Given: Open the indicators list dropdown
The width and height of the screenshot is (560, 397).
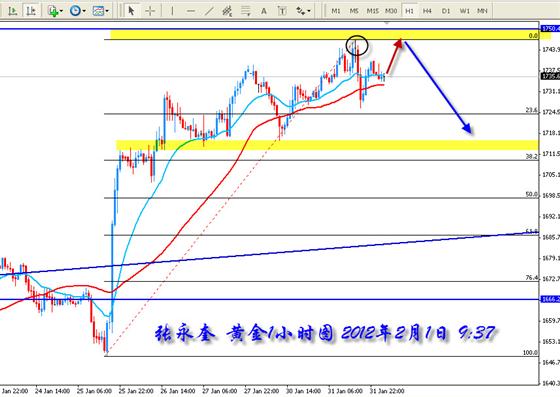Looking at the screenshot, I should 55,11.
